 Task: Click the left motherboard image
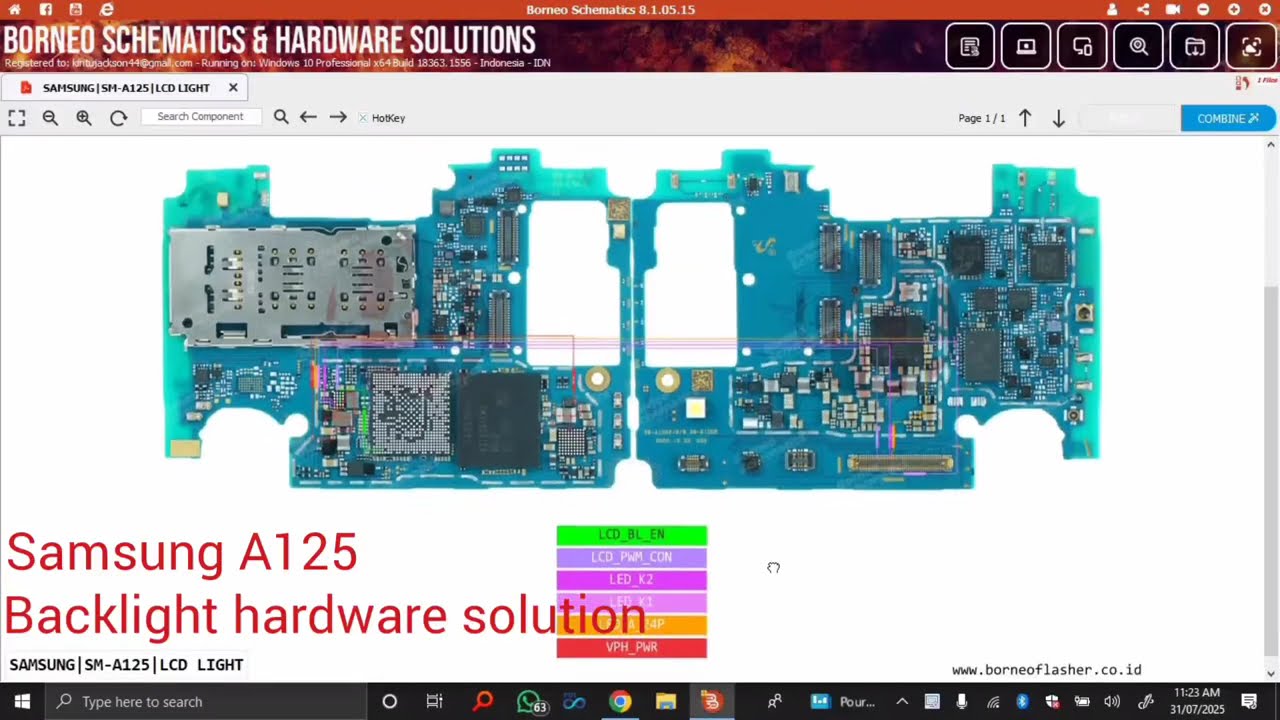(x=397, y=320)
